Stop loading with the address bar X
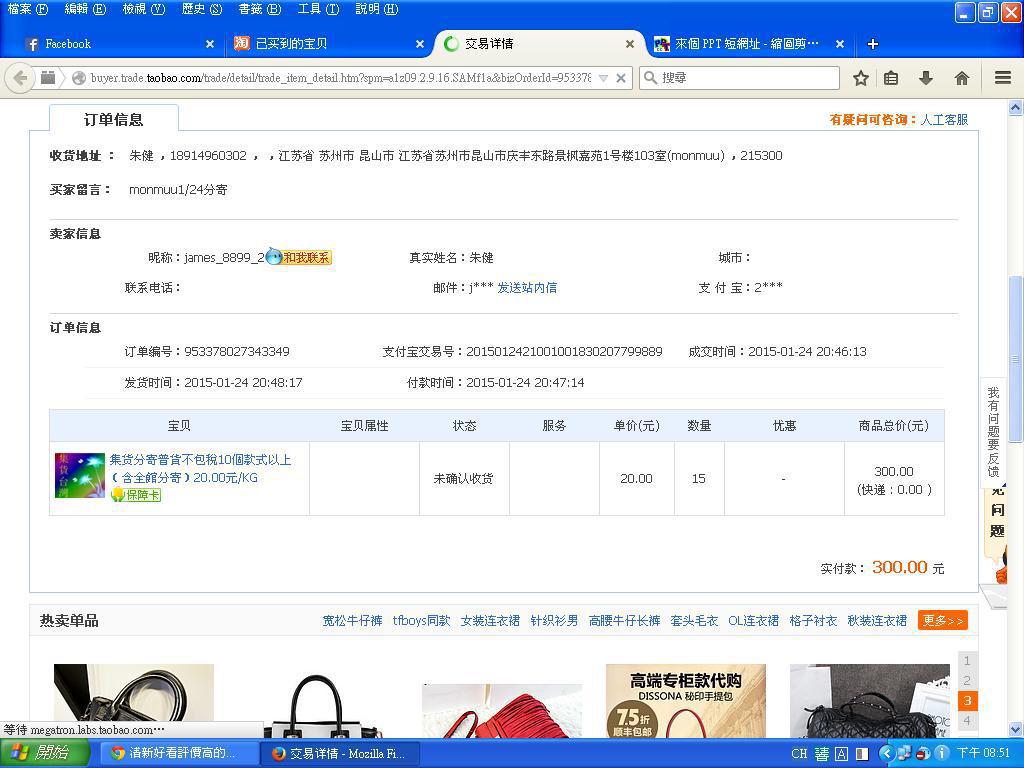Image resolution: width=1024 pixels, height=768 pixels. [621, 78]
